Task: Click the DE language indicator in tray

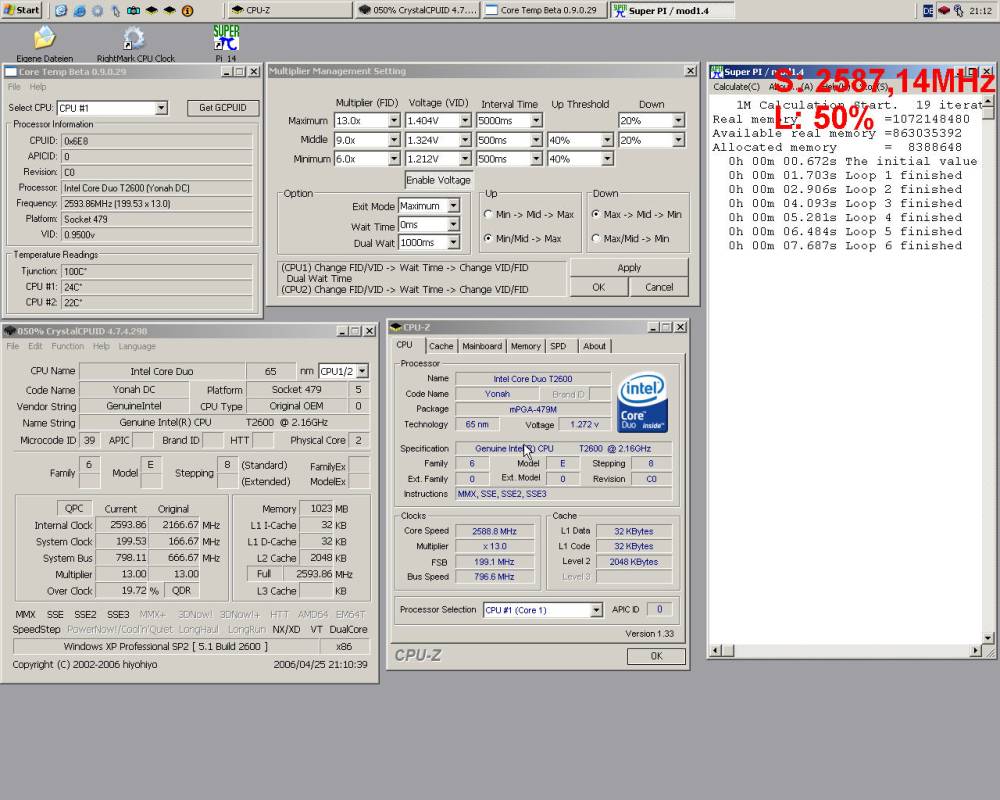Action: (x=928, y=10)
